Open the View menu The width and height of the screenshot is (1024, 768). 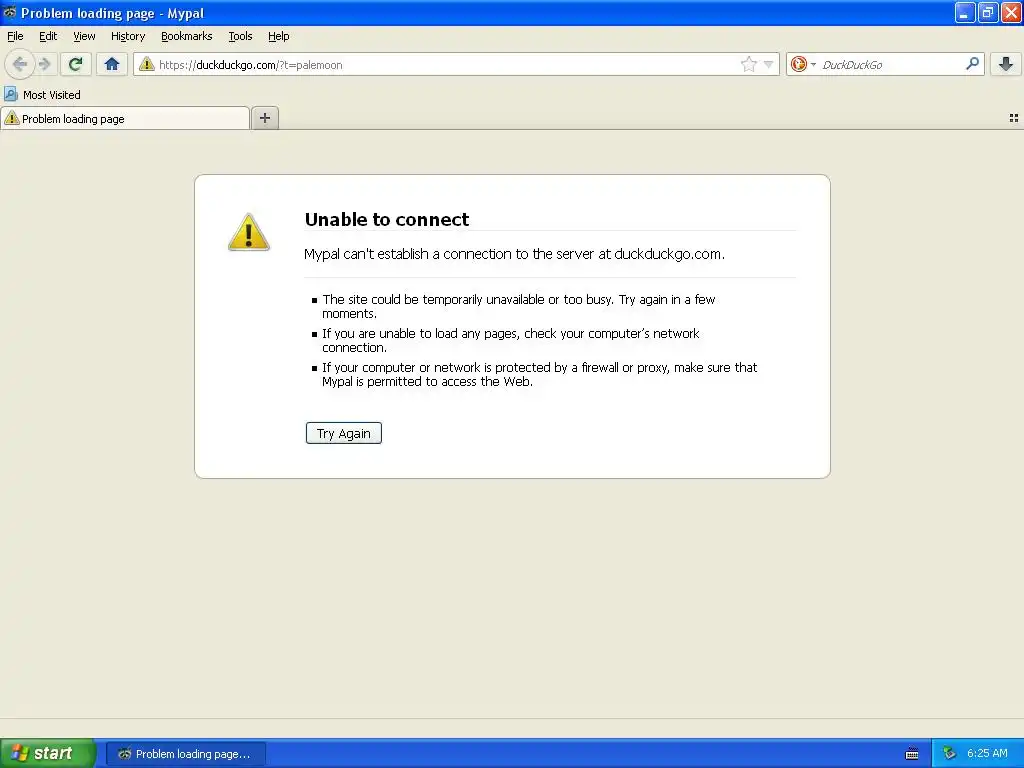(x=84, y=36)
